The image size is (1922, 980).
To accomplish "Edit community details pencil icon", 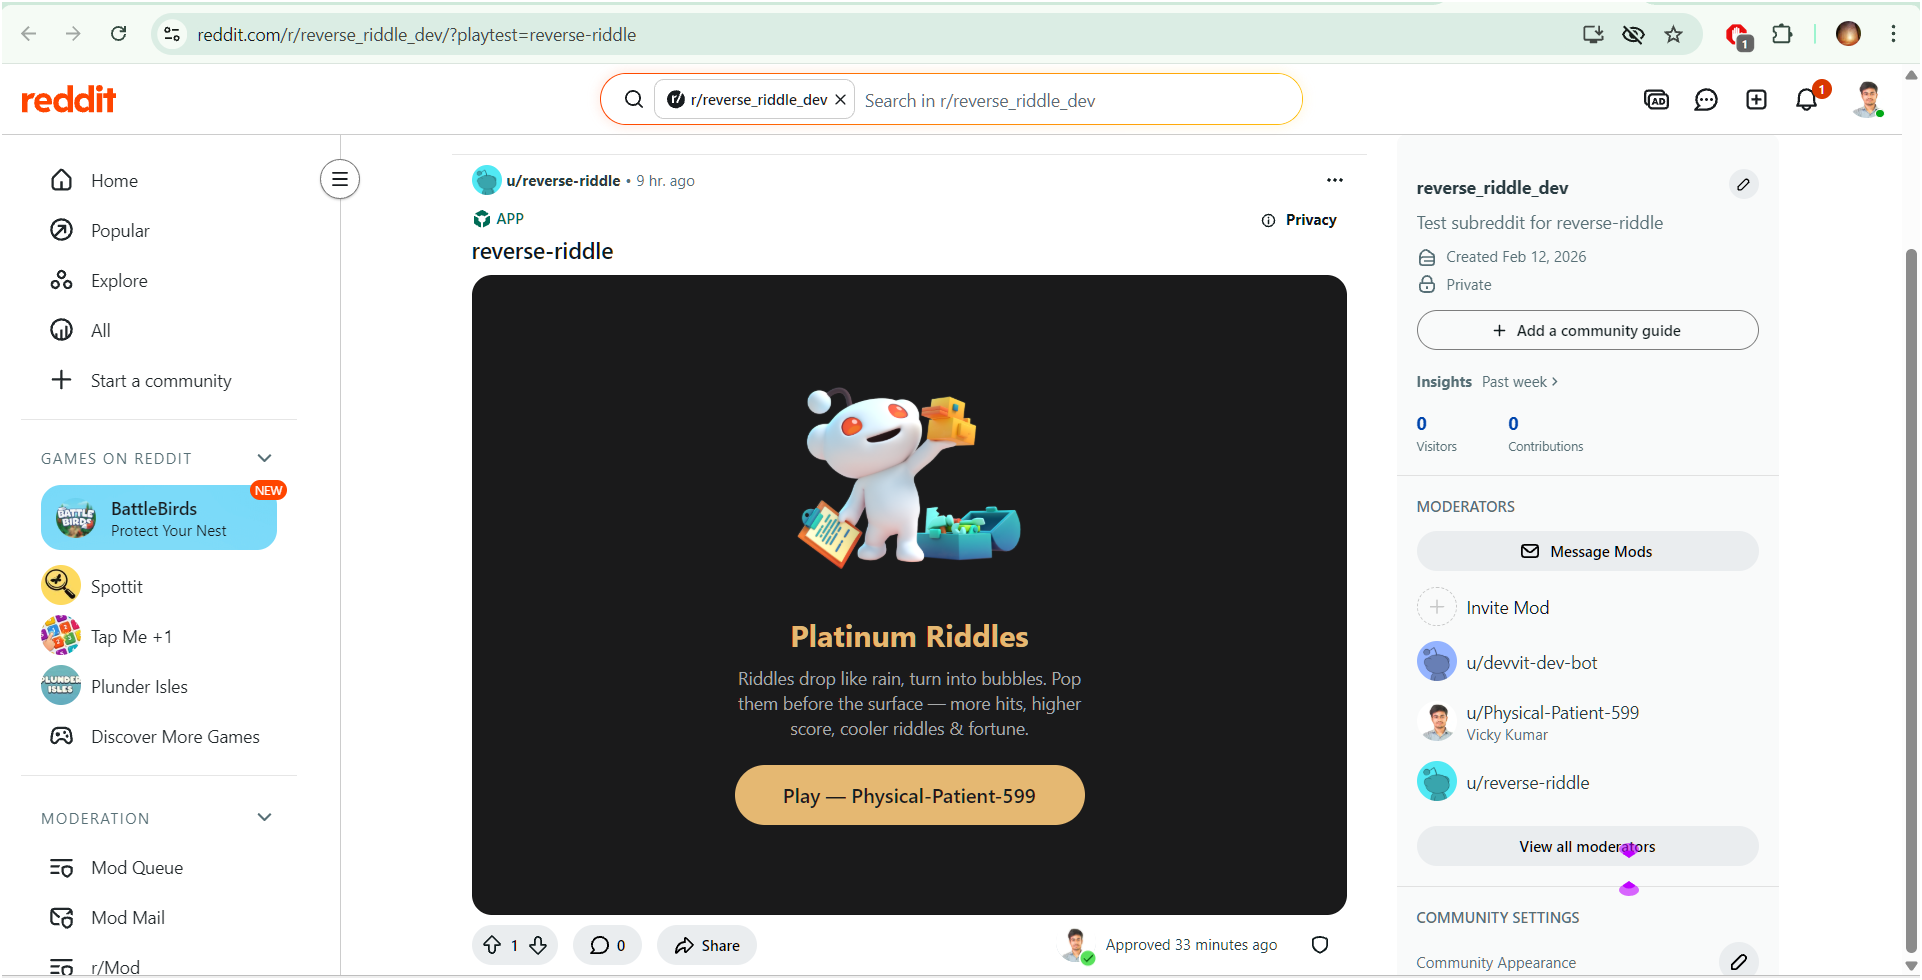I will pos(1743,184).
